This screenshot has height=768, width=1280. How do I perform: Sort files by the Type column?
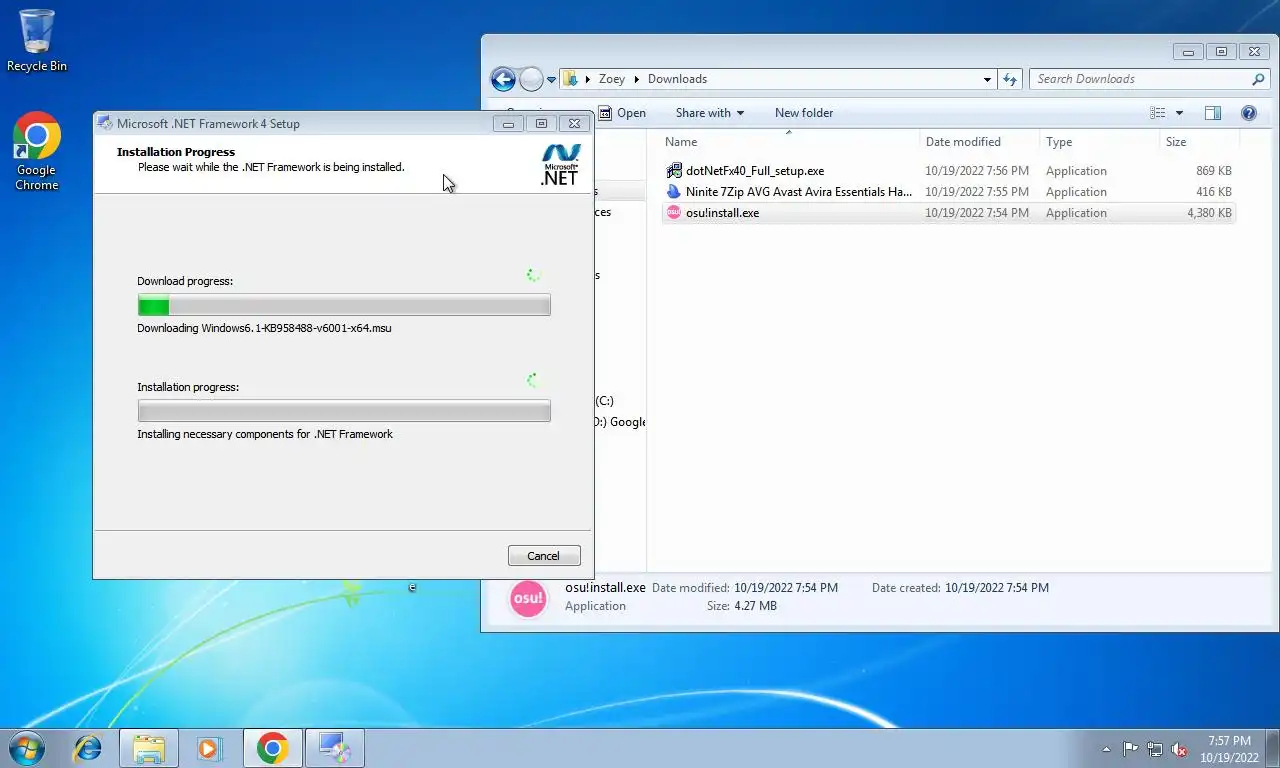[1099, 142]
